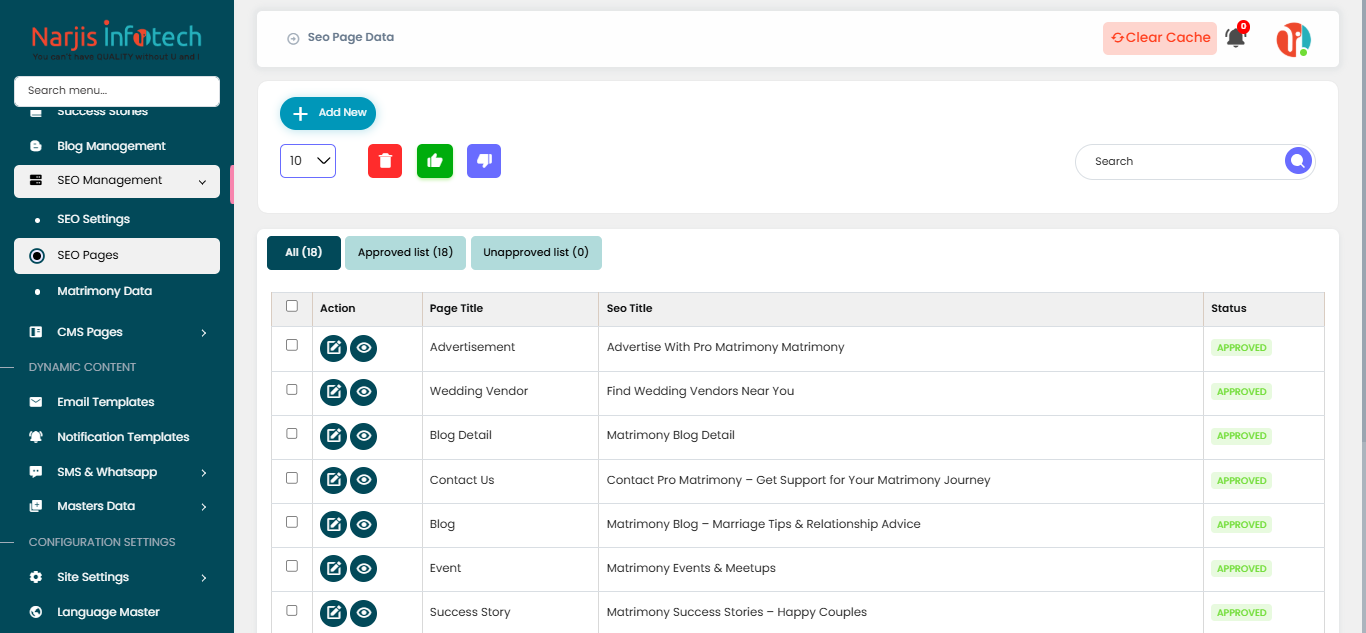View the Contact Us eye icon
Viewport: 1366px width, 633px height.
pos(364,480)
